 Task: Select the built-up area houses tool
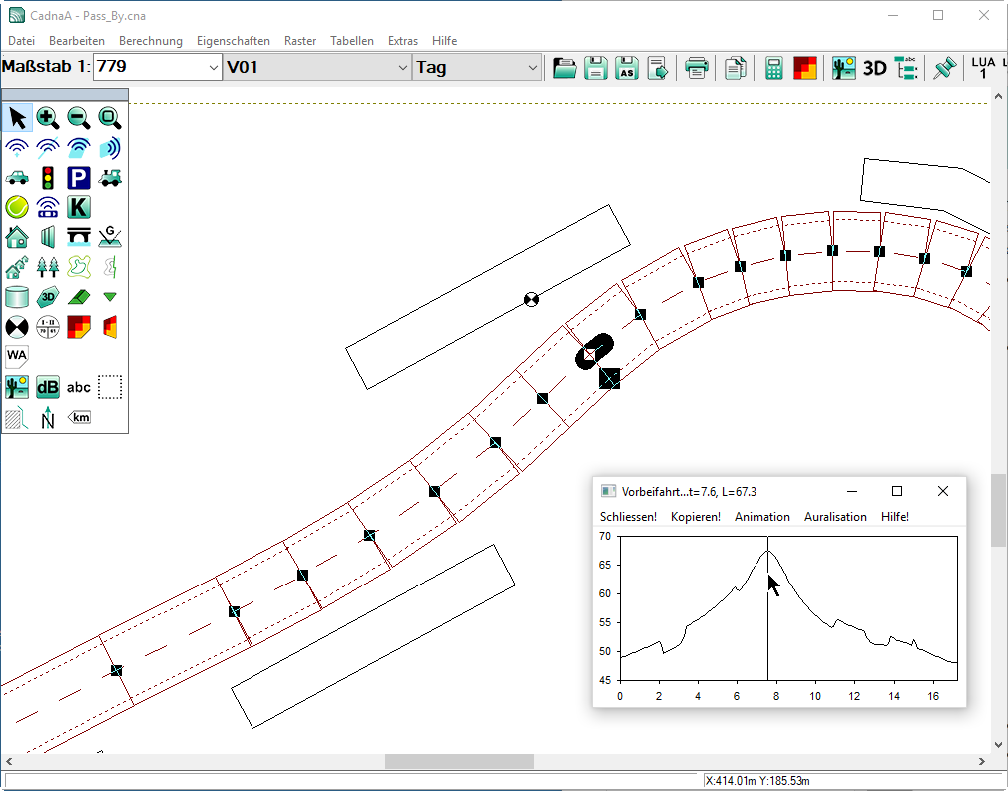(x=17, y=267)
